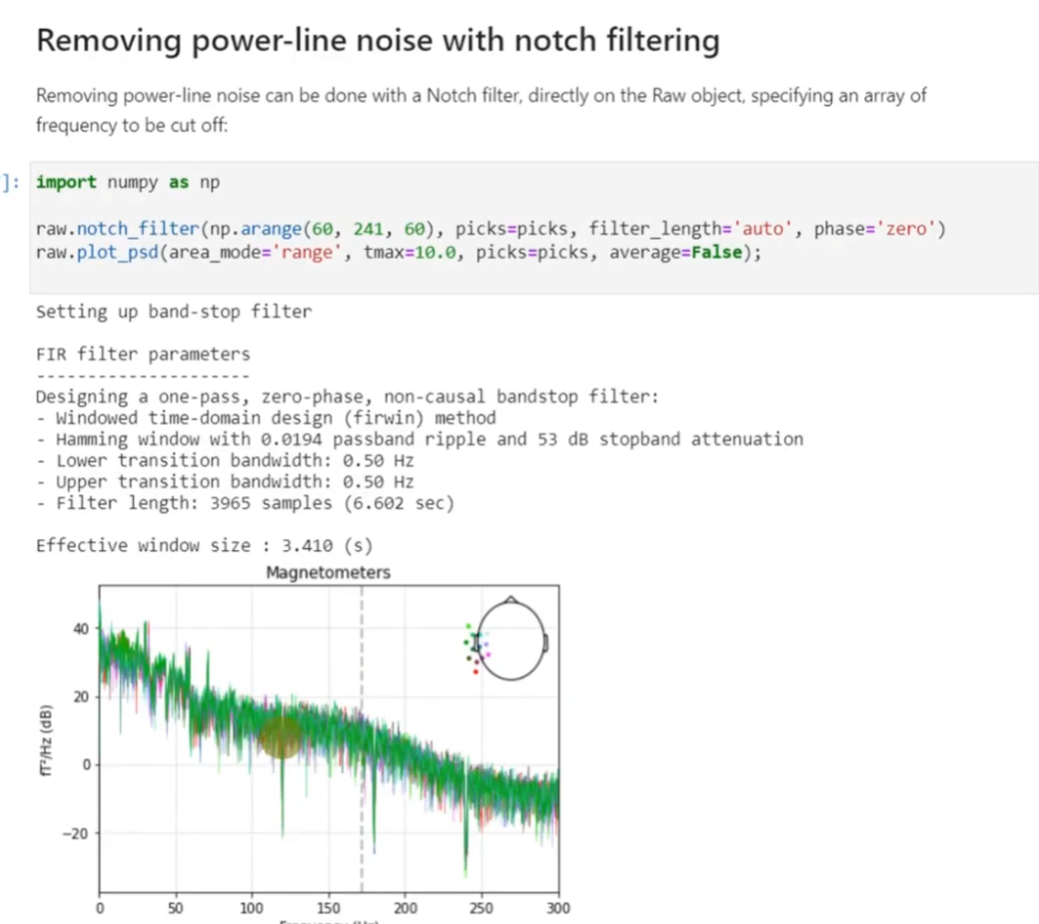Click the 'FIR filter parameters' output header

click(143, 354)
